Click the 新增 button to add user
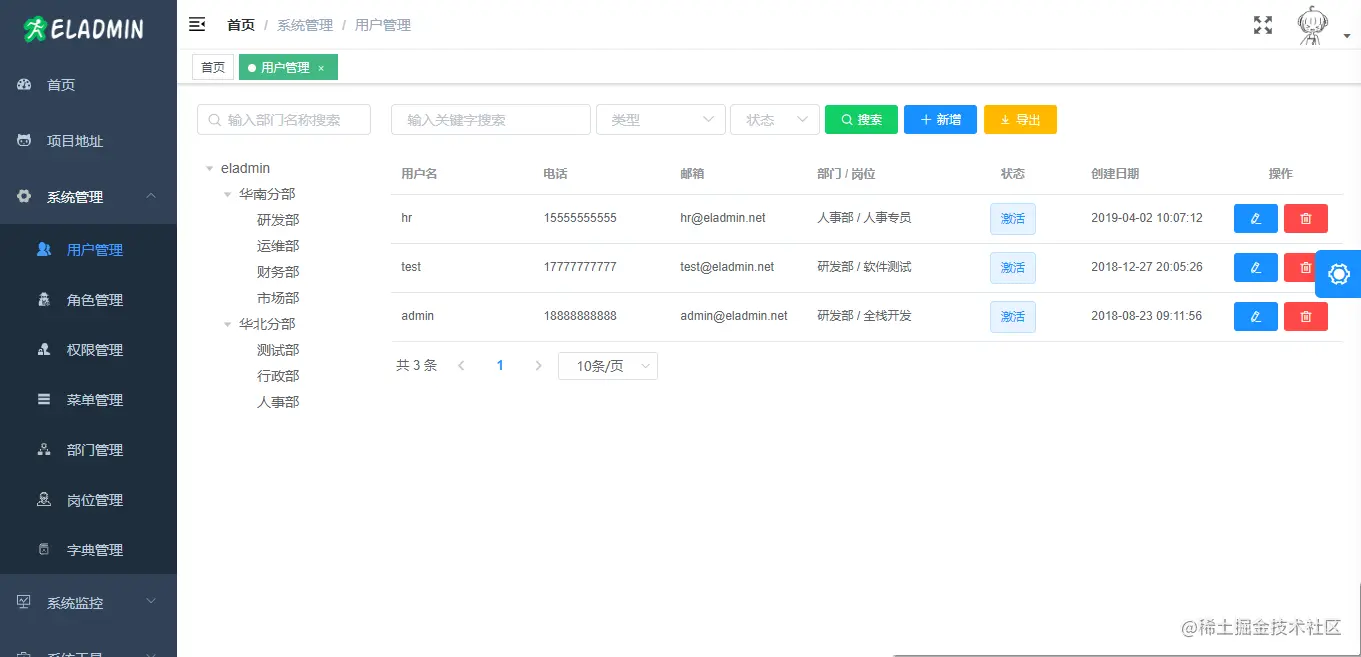This screenshot has width=1361, height=657. click(x=940, y=119)
